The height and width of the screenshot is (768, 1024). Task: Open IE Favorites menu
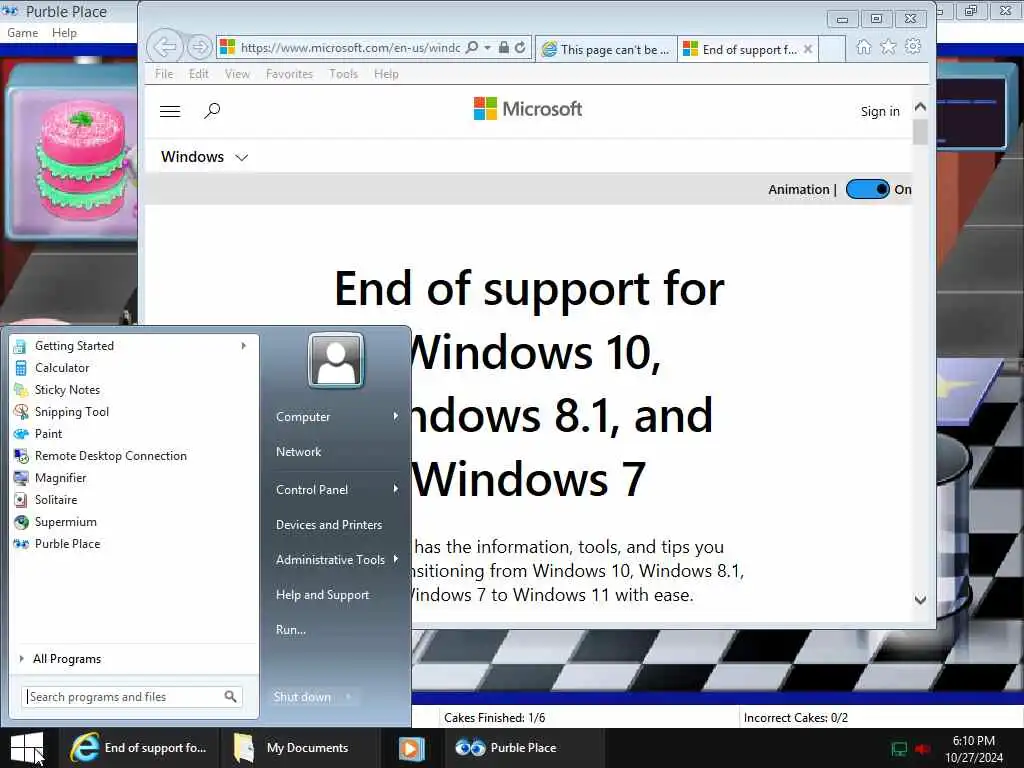(x=289, y=74)
